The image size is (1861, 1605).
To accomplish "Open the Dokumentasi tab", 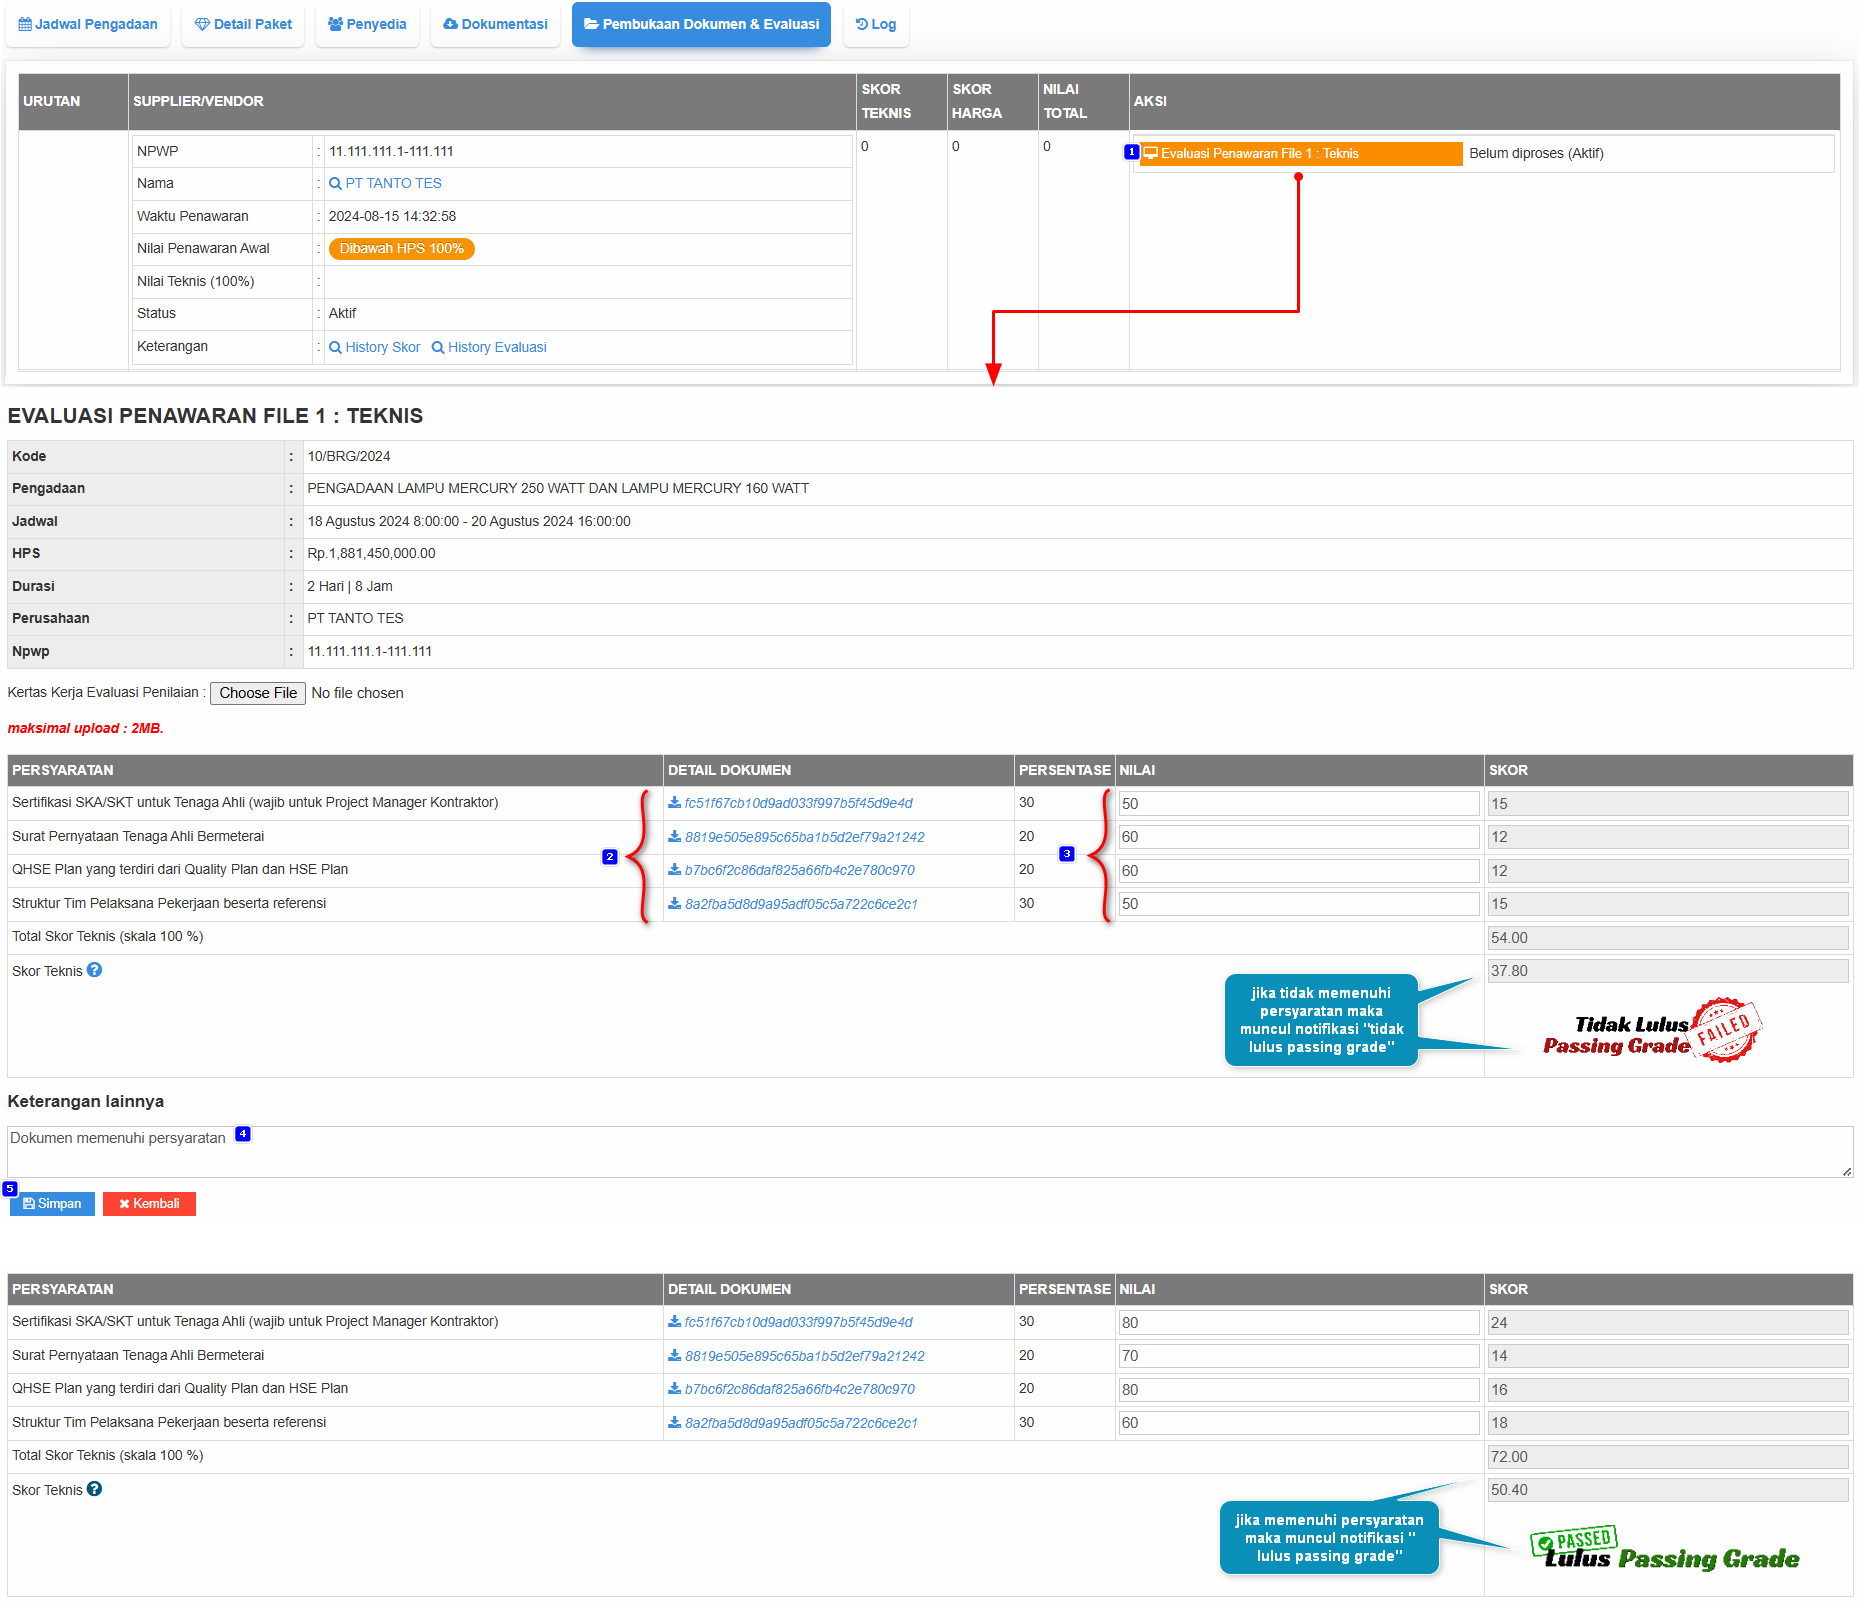I will coord(495,24).
